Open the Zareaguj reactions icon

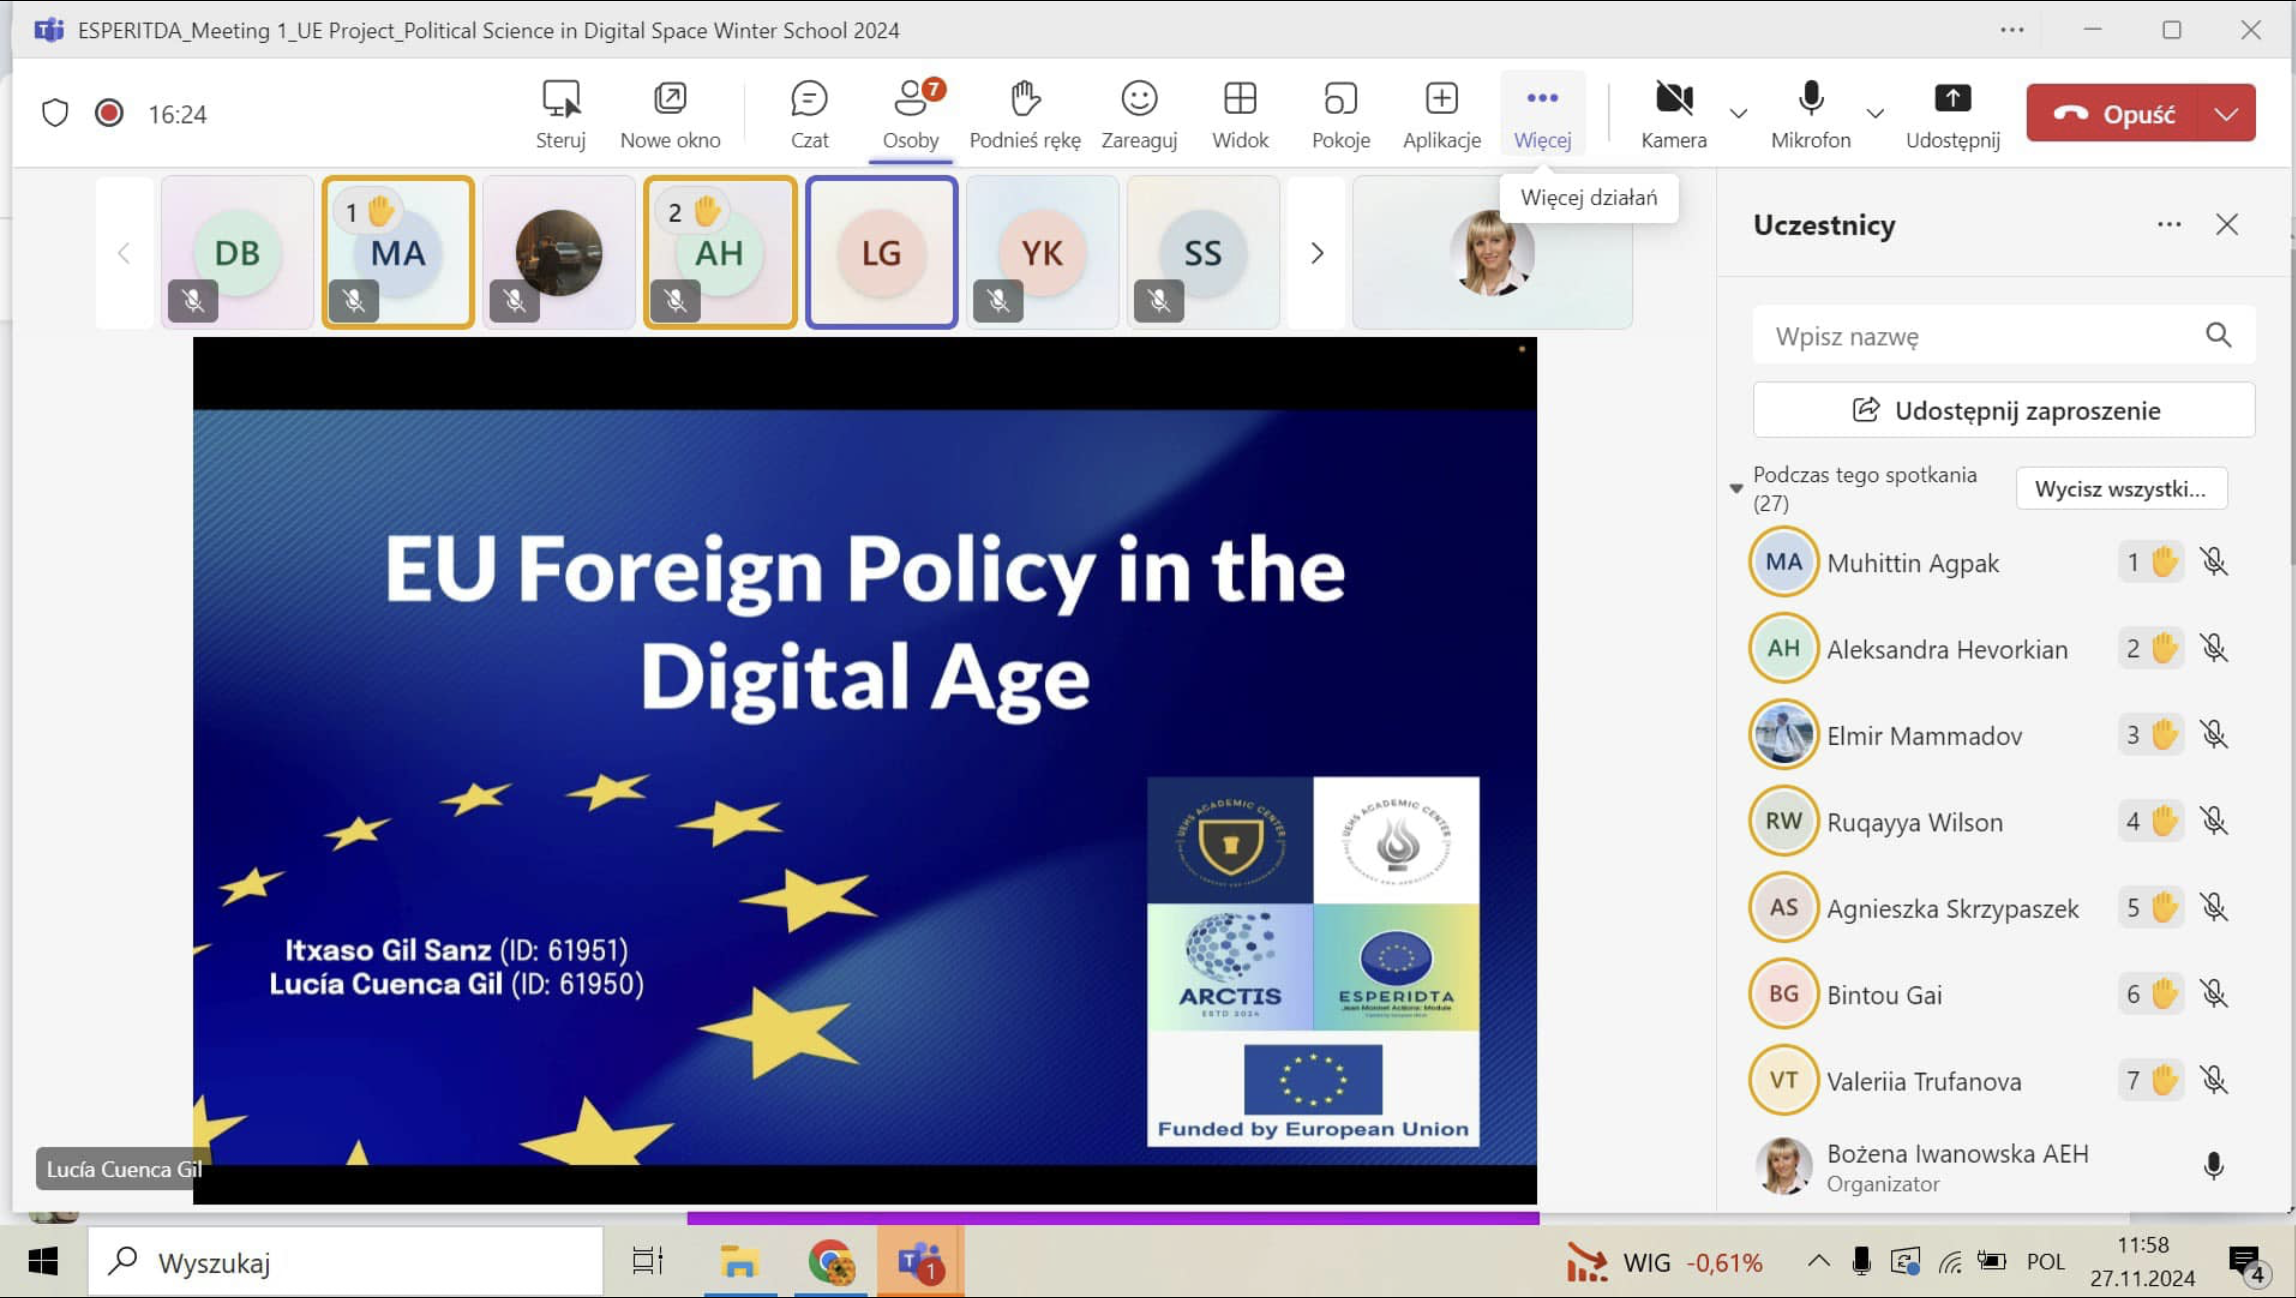point(1138,113)
